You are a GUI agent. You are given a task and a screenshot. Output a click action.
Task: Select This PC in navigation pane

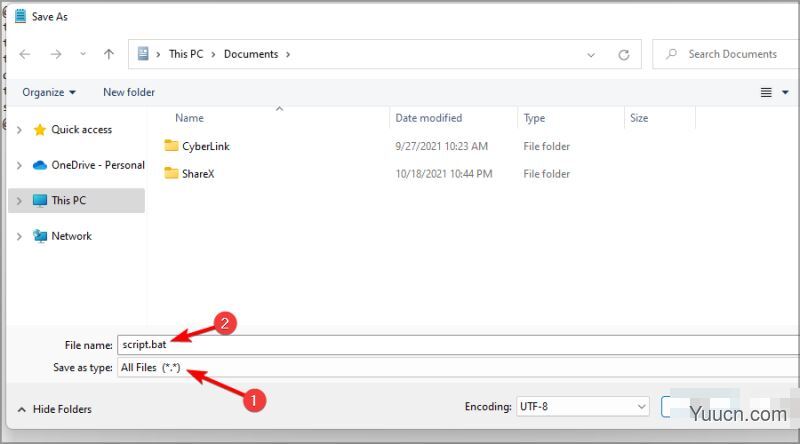pyautogui.click(x=68, y=200)
